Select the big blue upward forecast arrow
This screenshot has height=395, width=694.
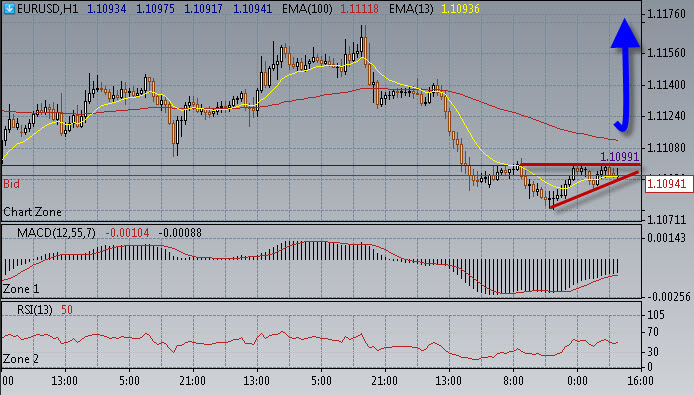[625, 75]
